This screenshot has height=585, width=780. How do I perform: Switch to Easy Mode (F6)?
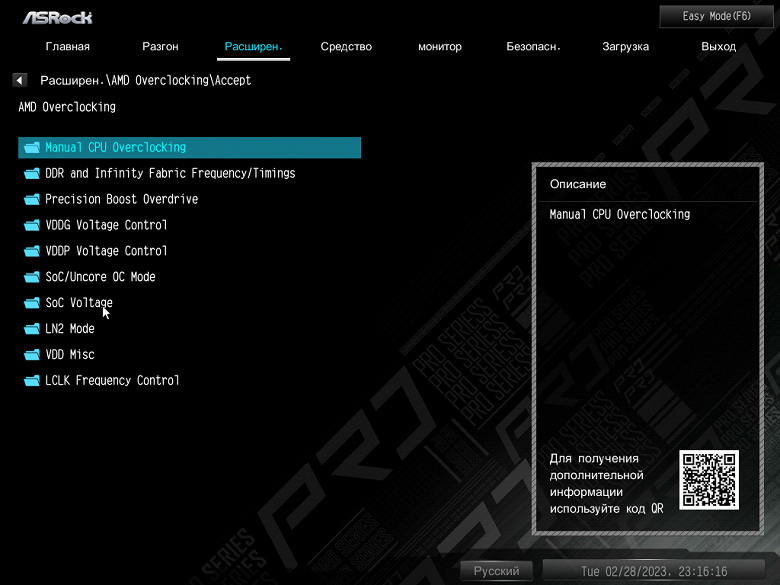[x=716, y=16]
